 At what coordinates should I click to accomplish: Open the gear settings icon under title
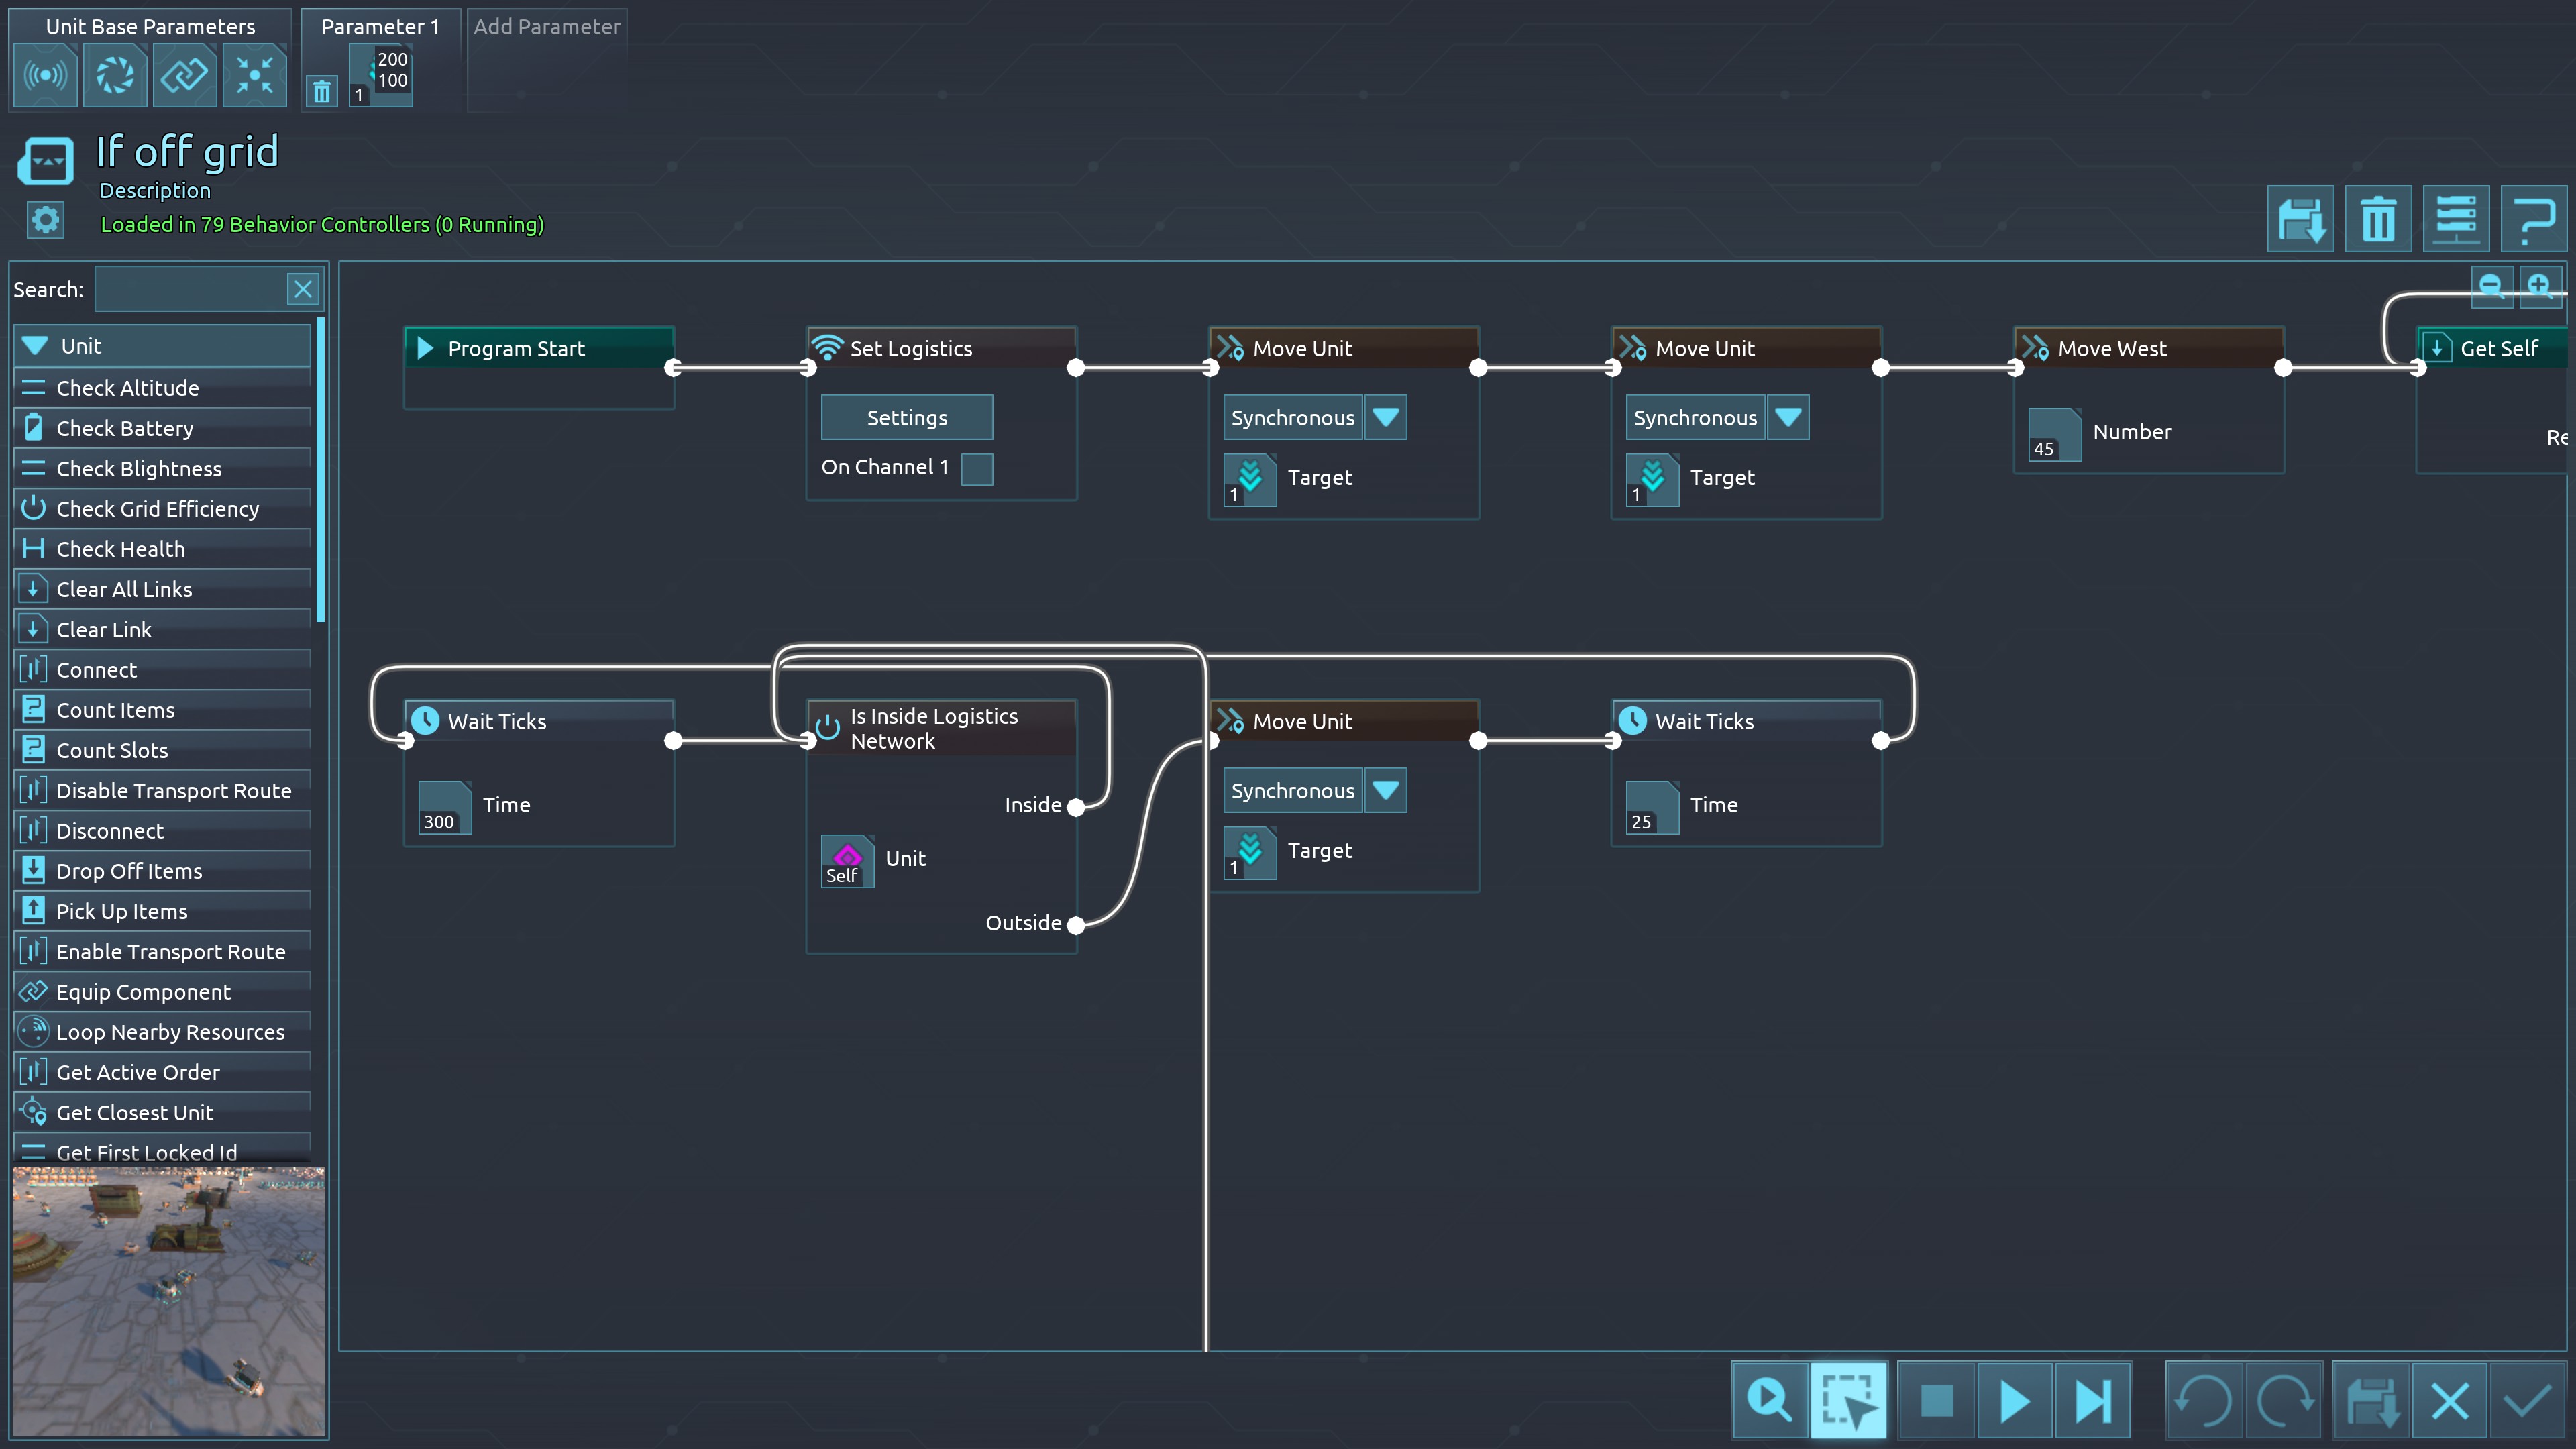coord(45,220)
